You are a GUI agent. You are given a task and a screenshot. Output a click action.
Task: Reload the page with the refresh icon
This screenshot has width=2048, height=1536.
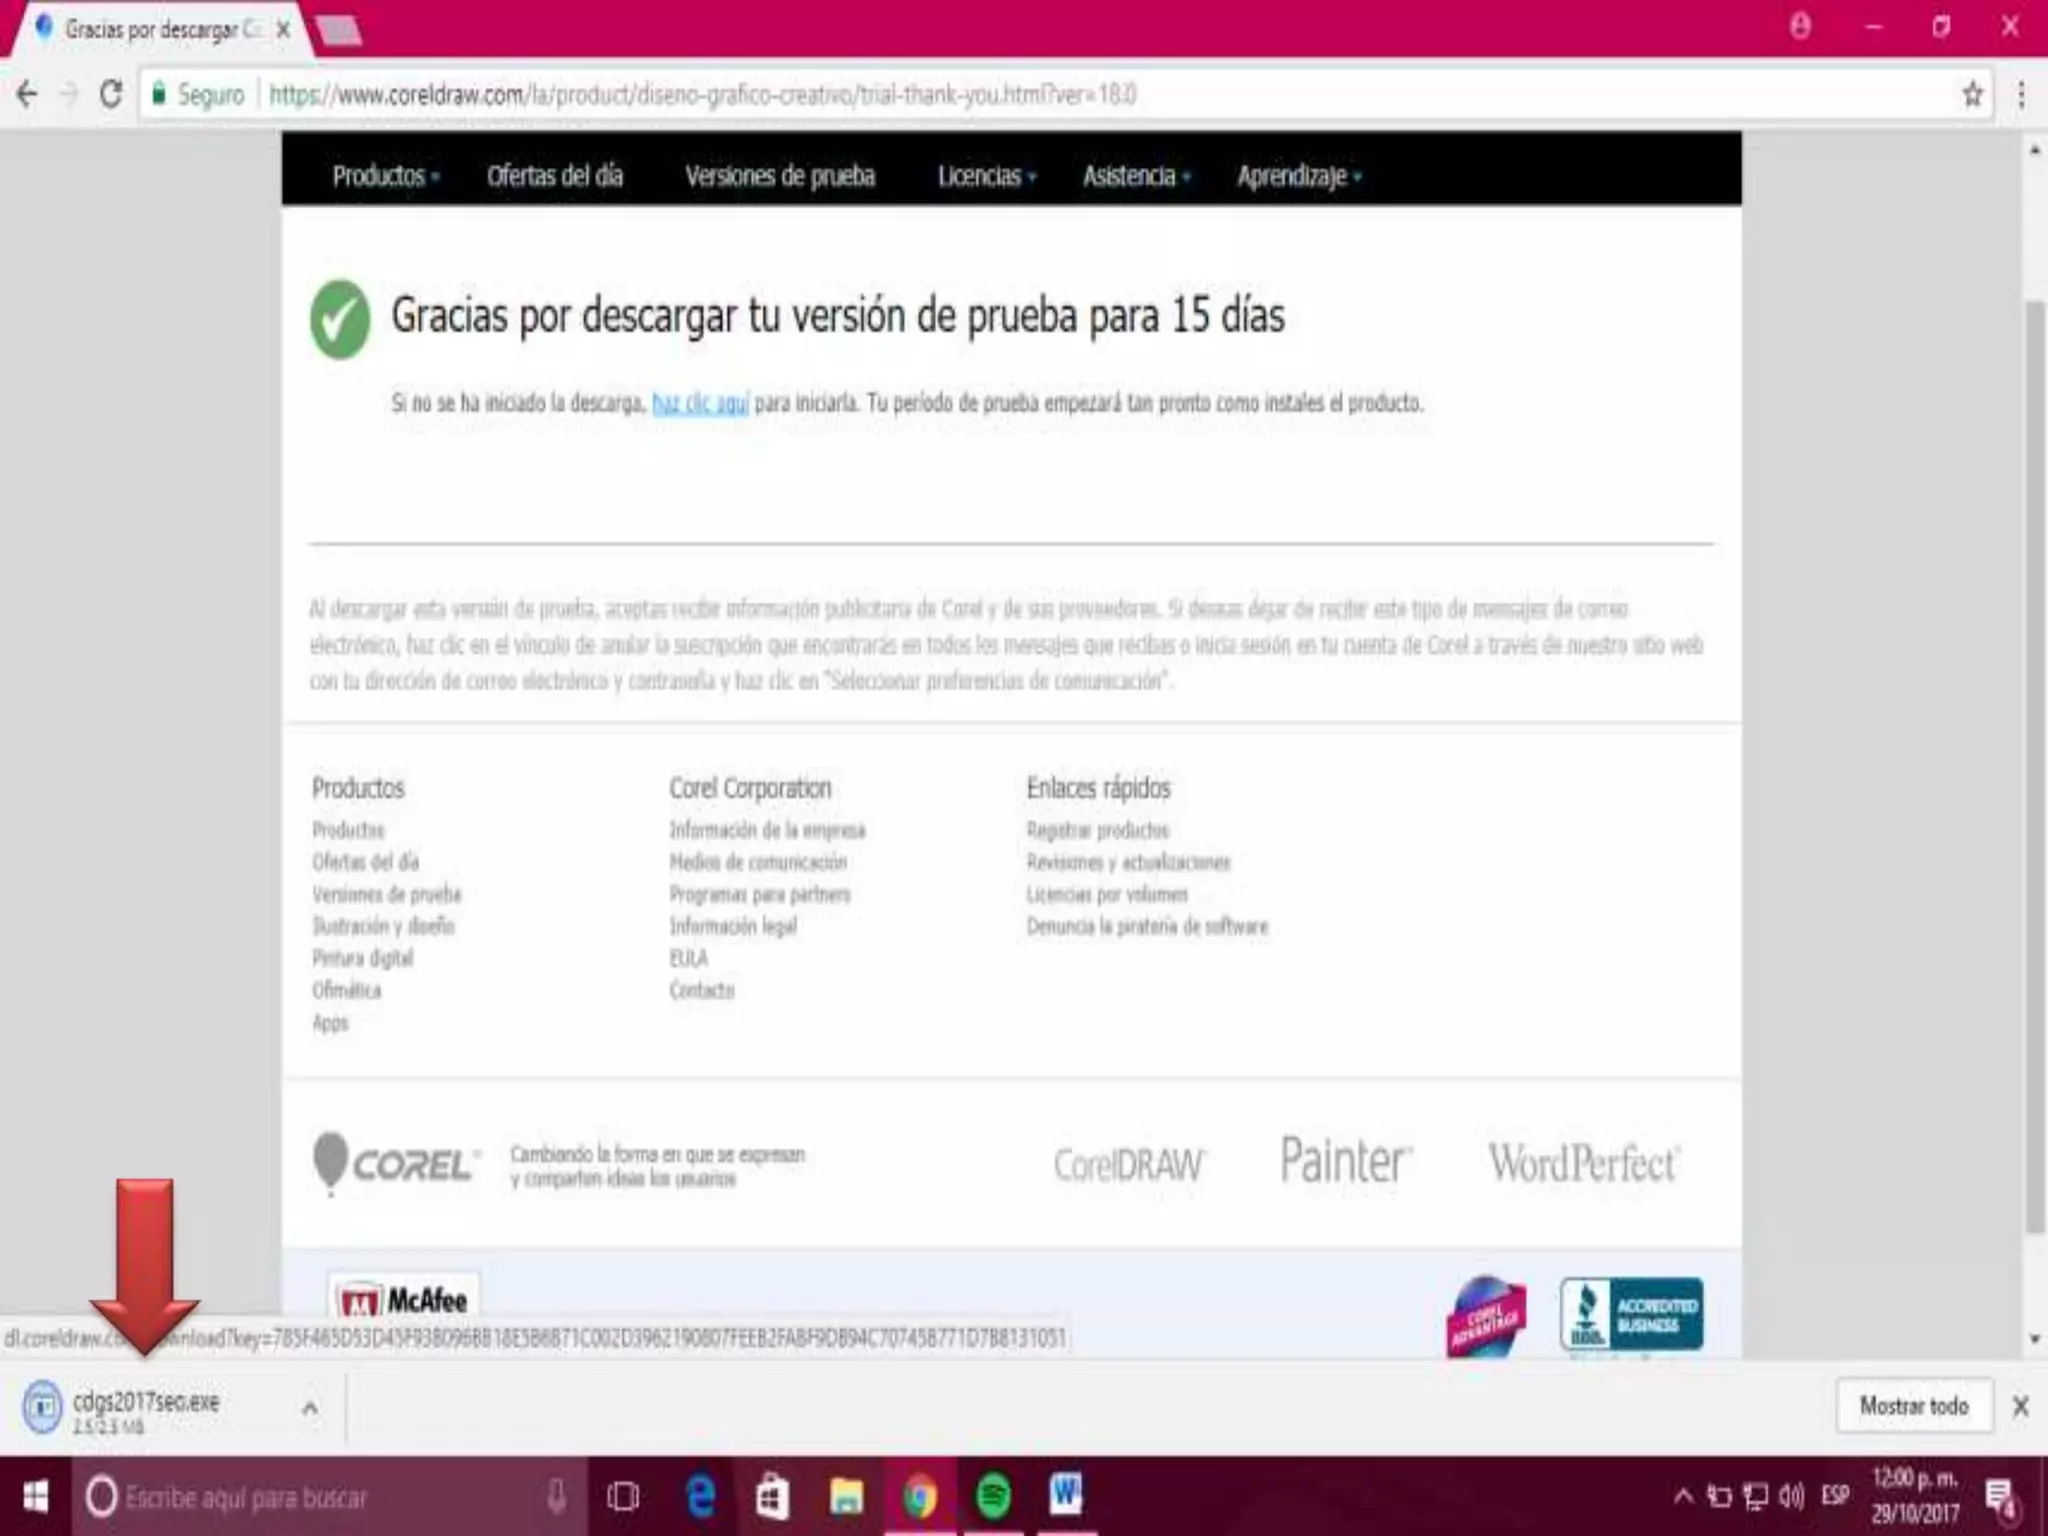111,95
